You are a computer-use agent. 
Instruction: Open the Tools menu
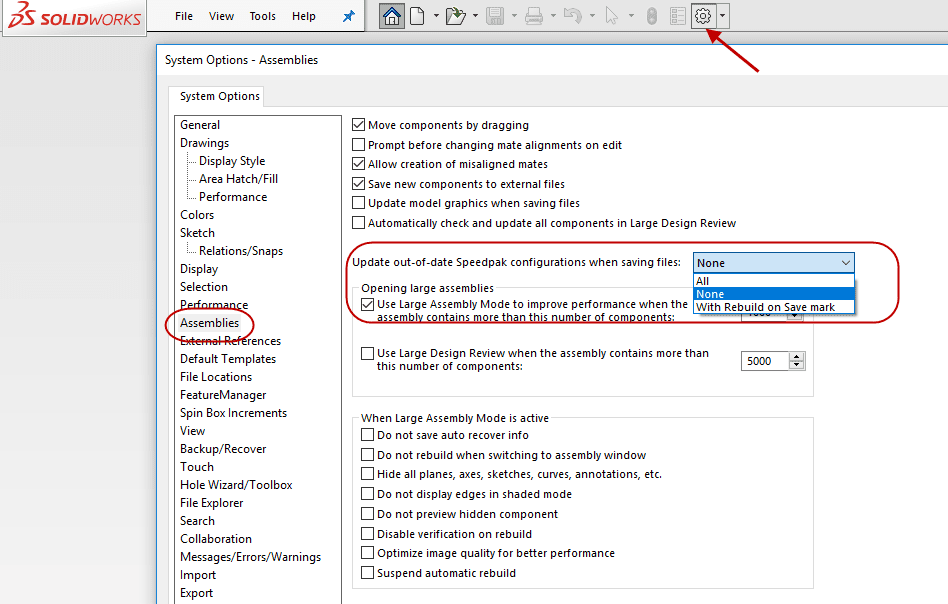point(262,16)
